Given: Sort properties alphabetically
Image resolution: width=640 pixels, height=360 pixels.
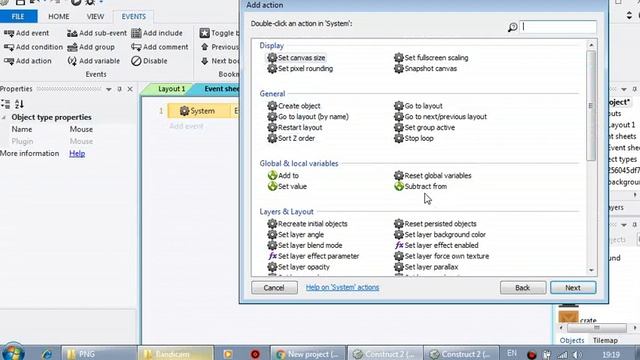Looking at the screenshot, I should 19,104.
